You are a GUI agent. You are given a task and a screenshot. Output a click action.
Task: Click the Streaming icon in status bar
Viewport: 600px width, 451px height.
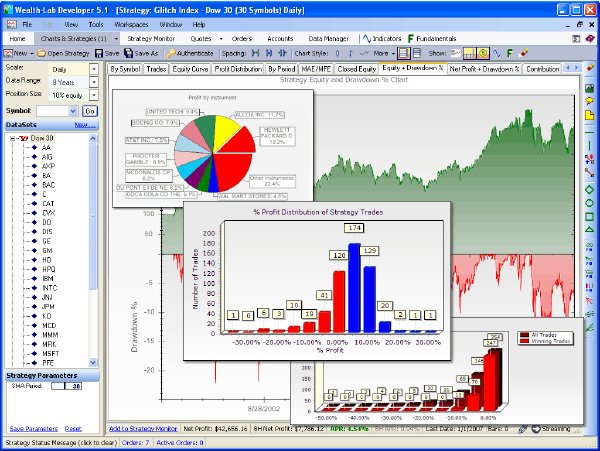[x=536, y=429]
